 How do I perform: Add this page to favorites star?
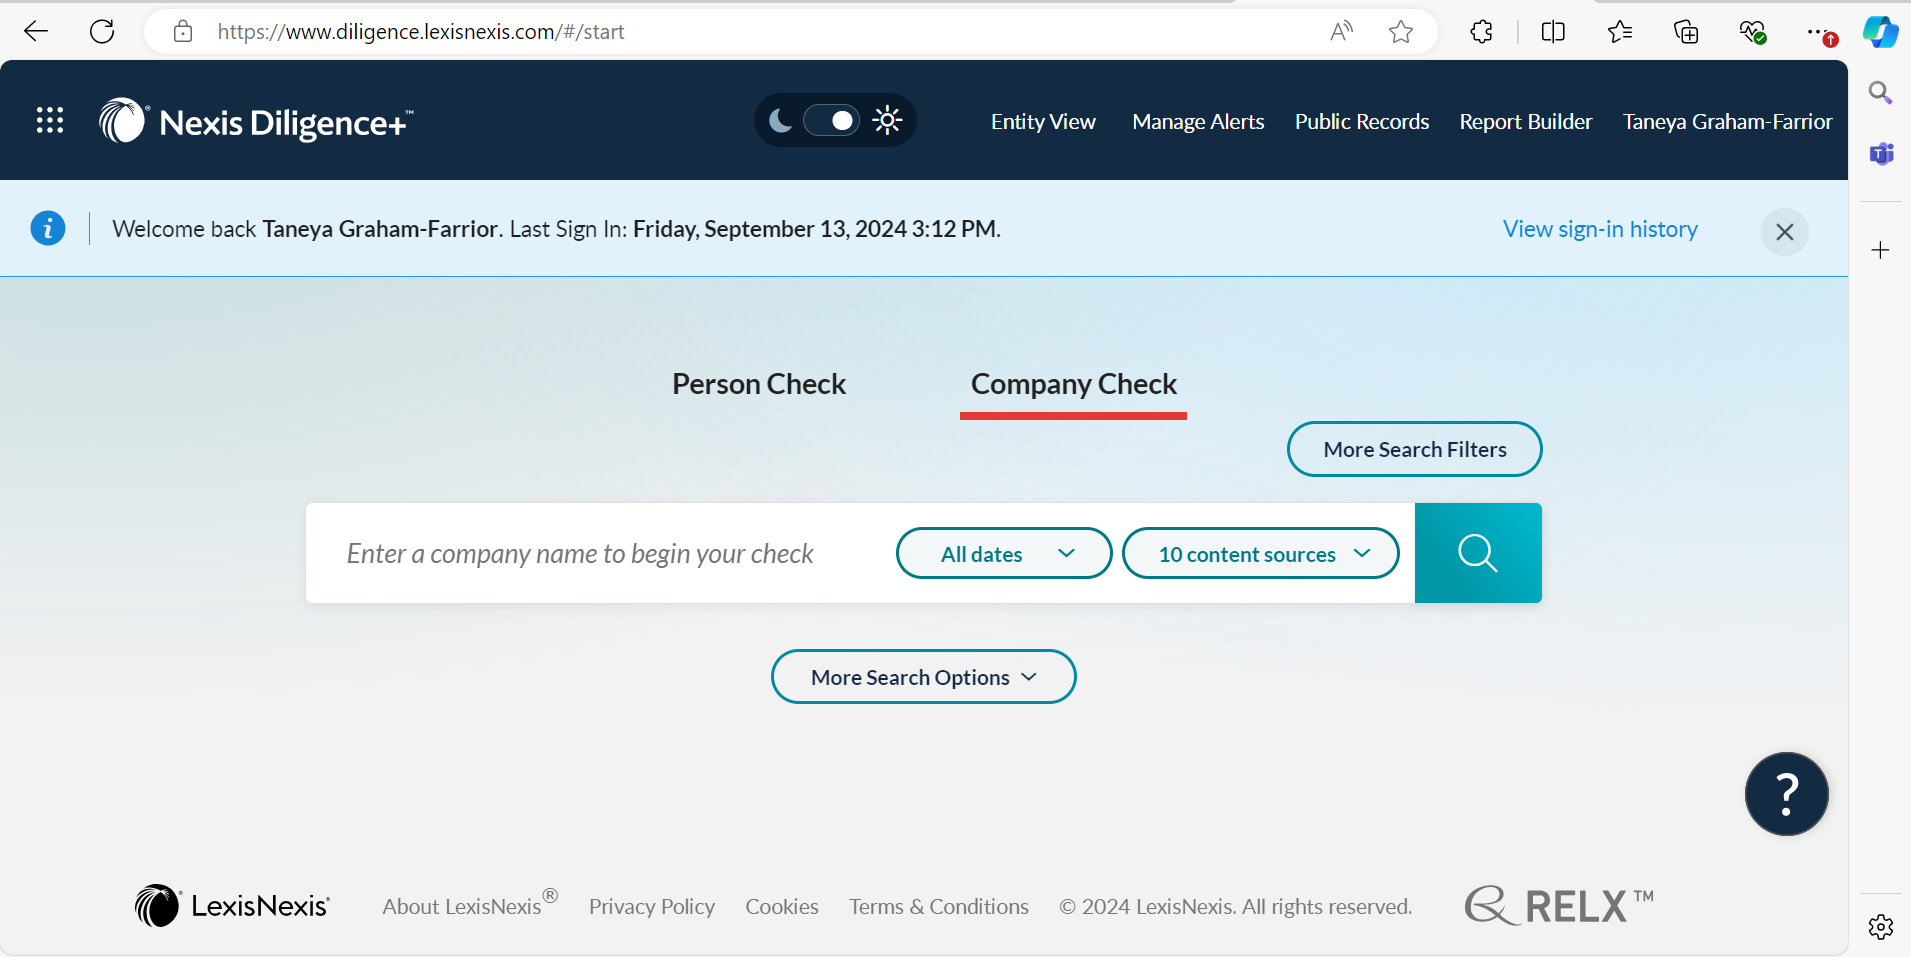tap(1401, 32)
